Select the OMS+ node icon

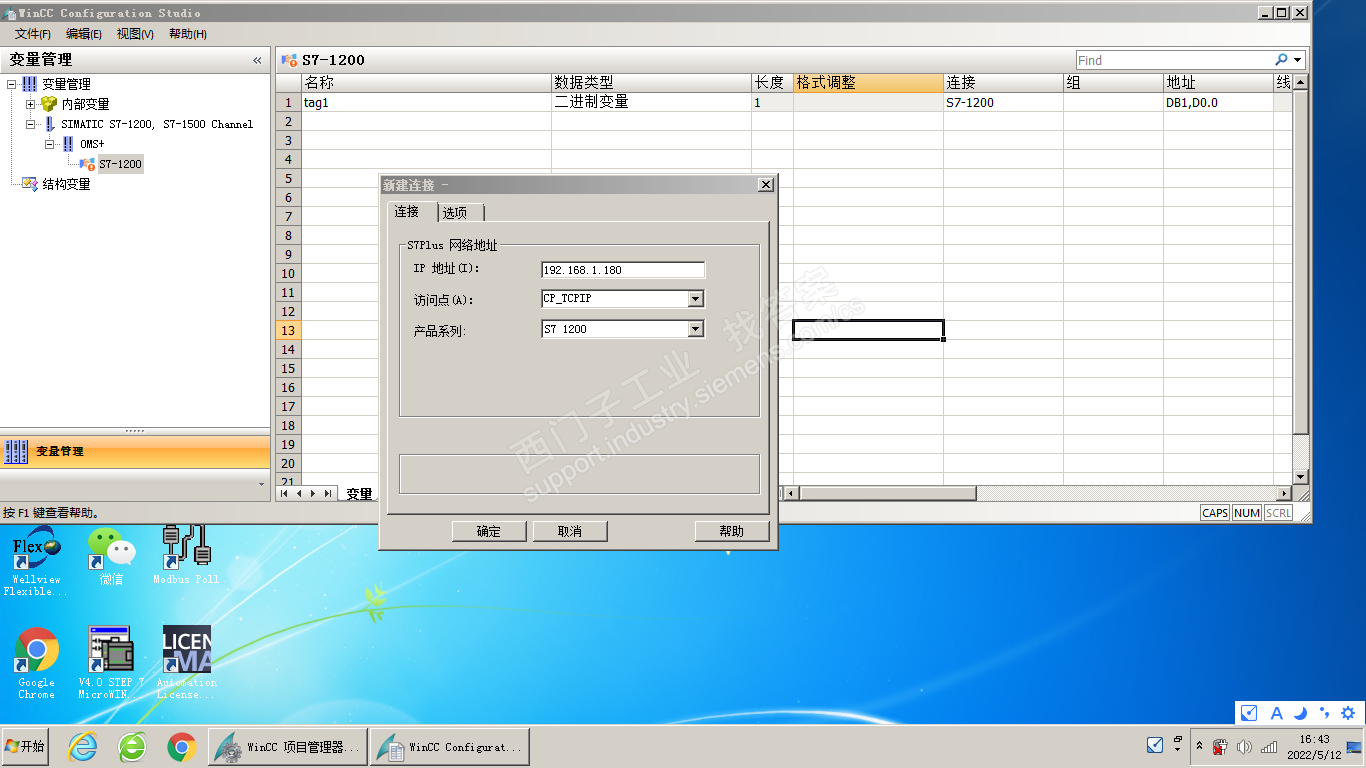(x=68, y=144)
